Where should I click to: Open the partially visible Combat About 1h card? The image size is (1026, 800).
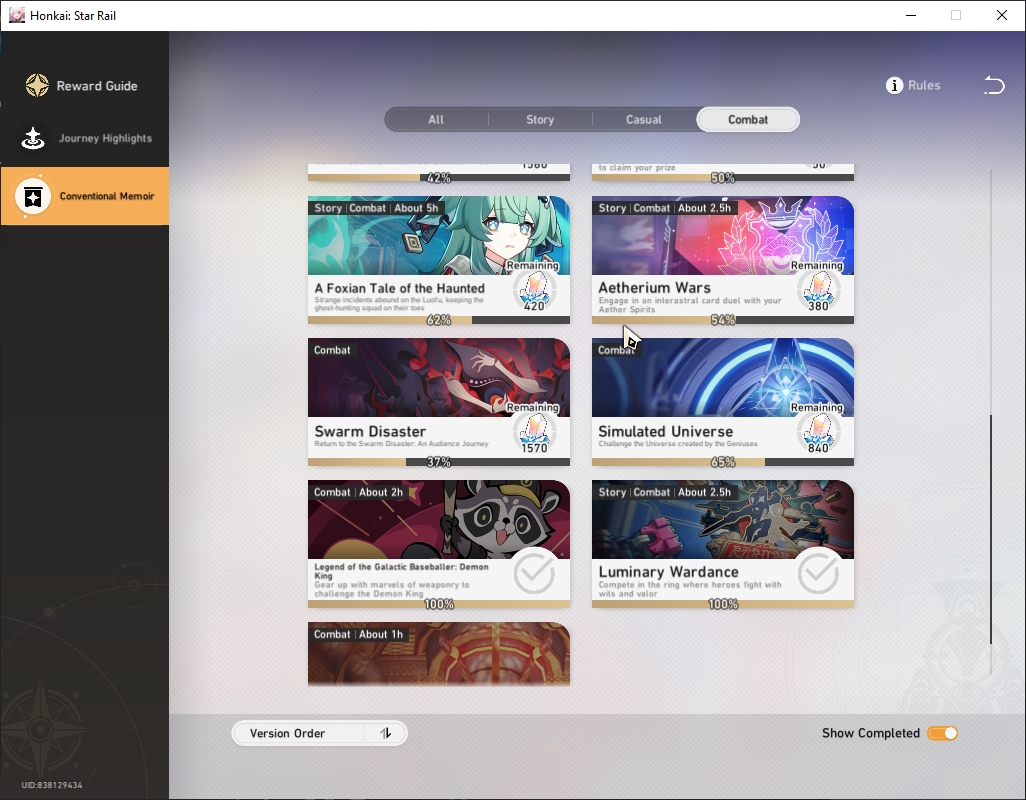(x=438, y=653)
